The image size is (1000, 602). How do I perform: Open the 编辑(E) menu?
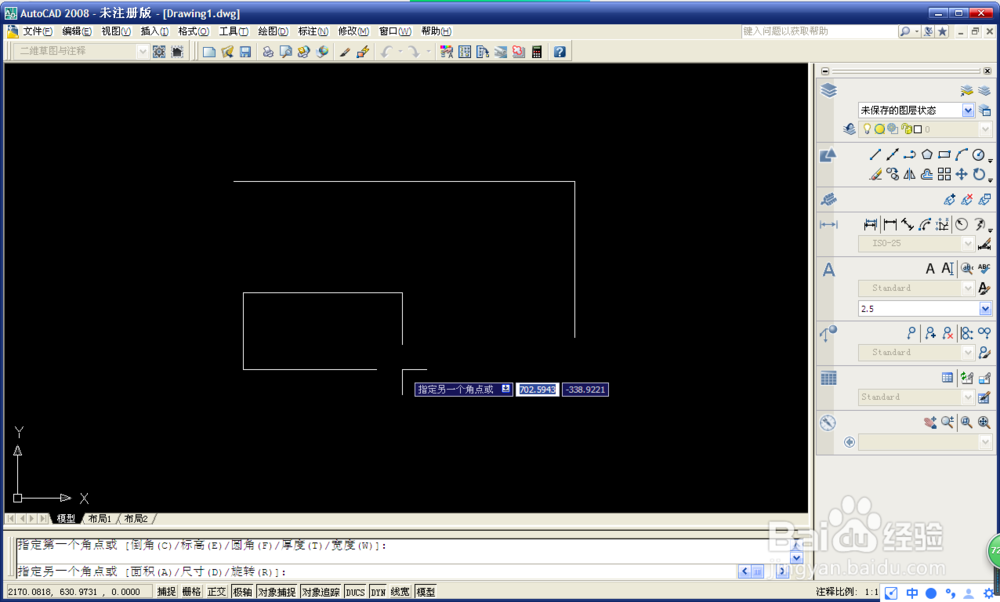pyautogui.click(x=77, y=31)
